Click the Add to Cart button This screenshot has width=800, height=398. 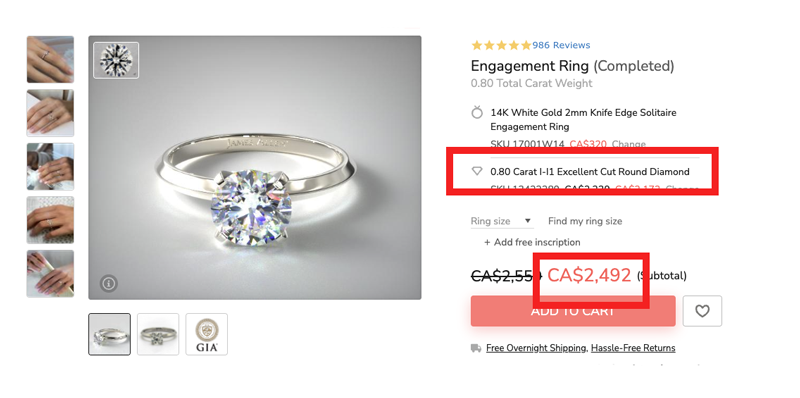[573, 311]
